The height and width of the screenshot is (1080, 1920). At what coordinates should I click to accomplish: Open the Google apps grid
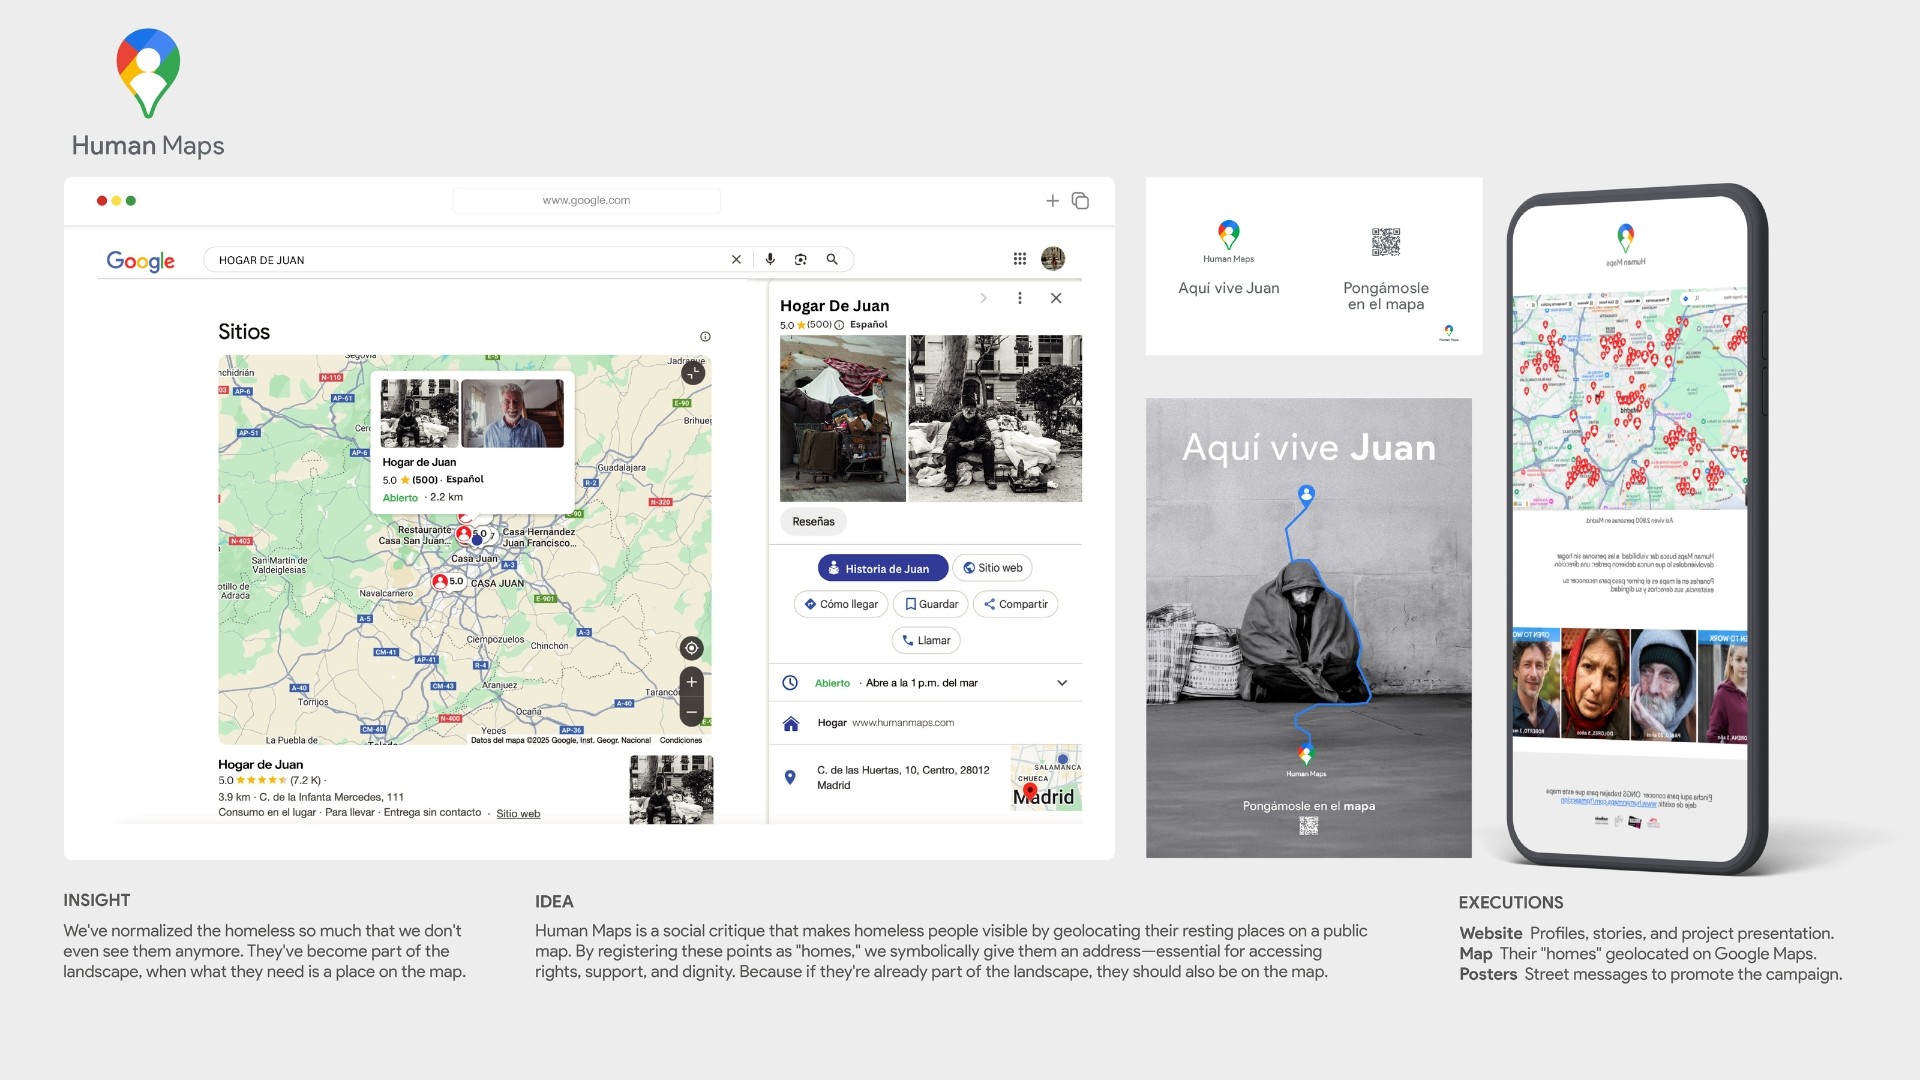click(1020, 259)
